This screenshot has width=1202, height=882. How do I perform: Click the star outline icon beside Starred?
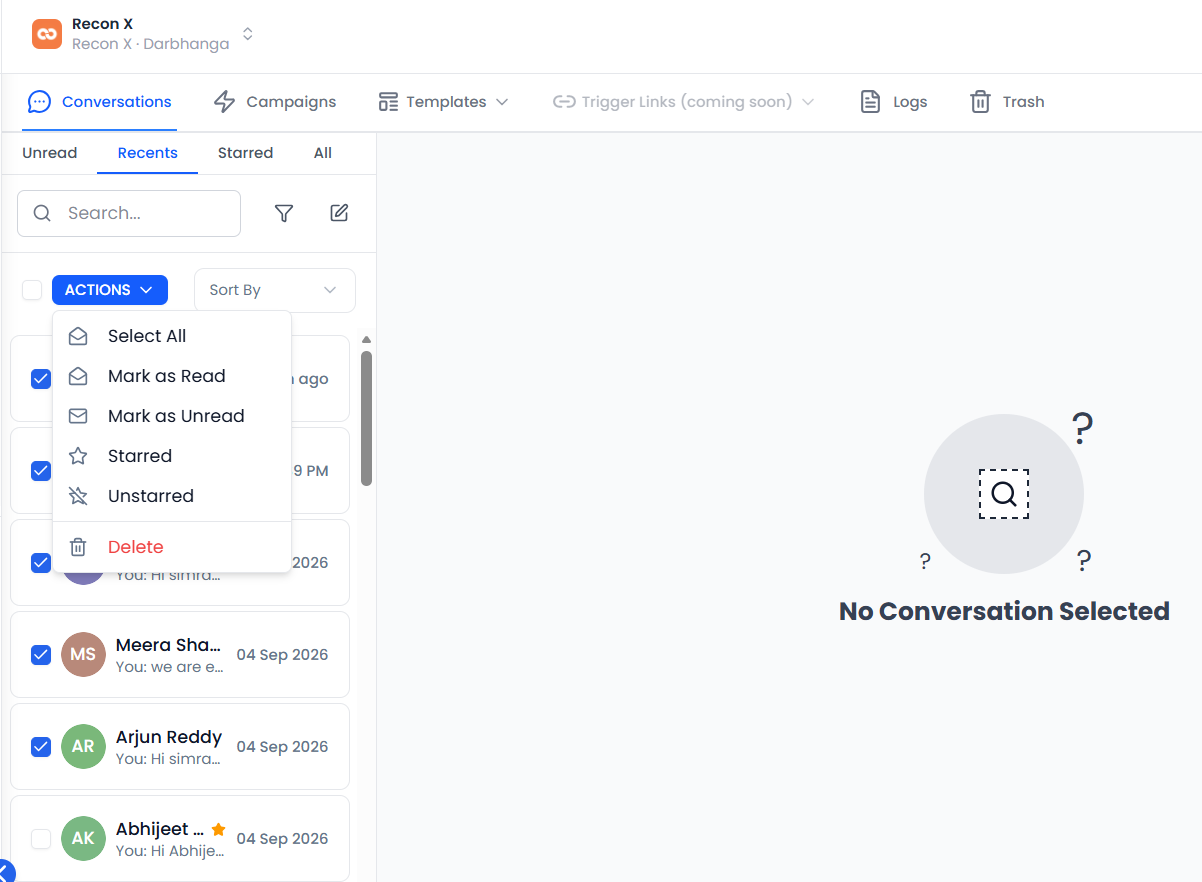[x=78, y=456]
